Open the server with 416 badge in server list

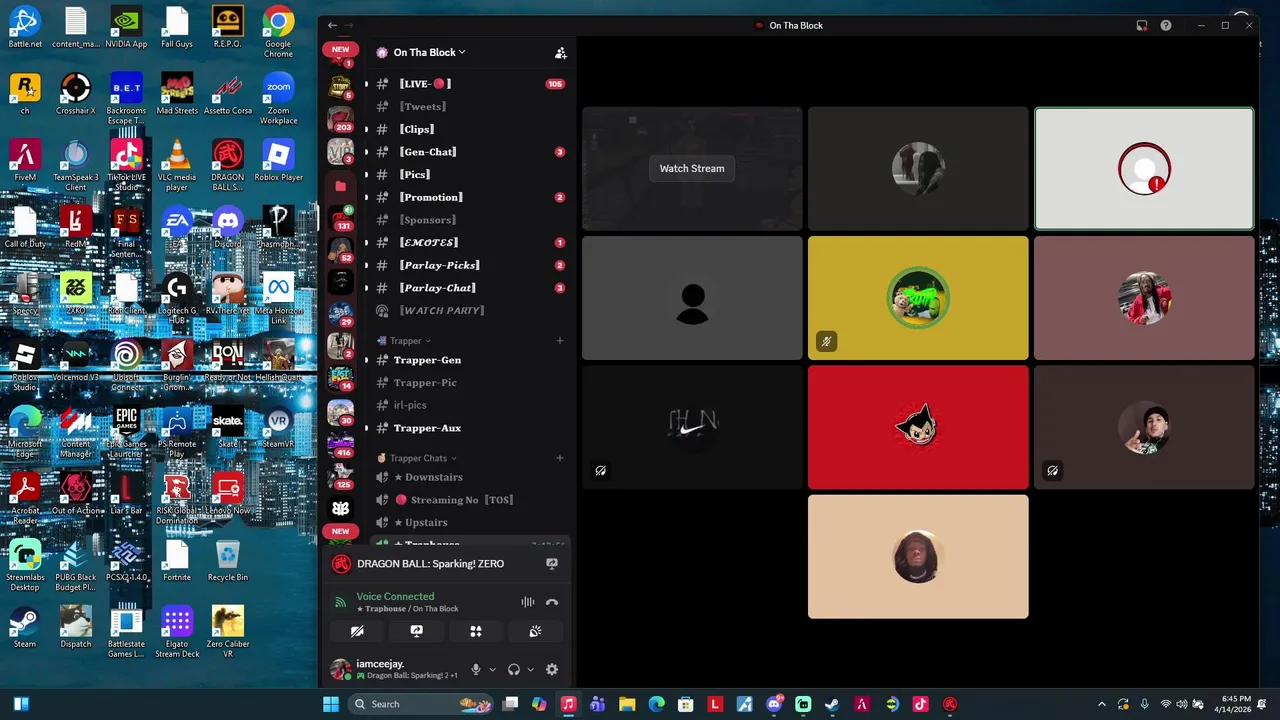coord(341,444)
